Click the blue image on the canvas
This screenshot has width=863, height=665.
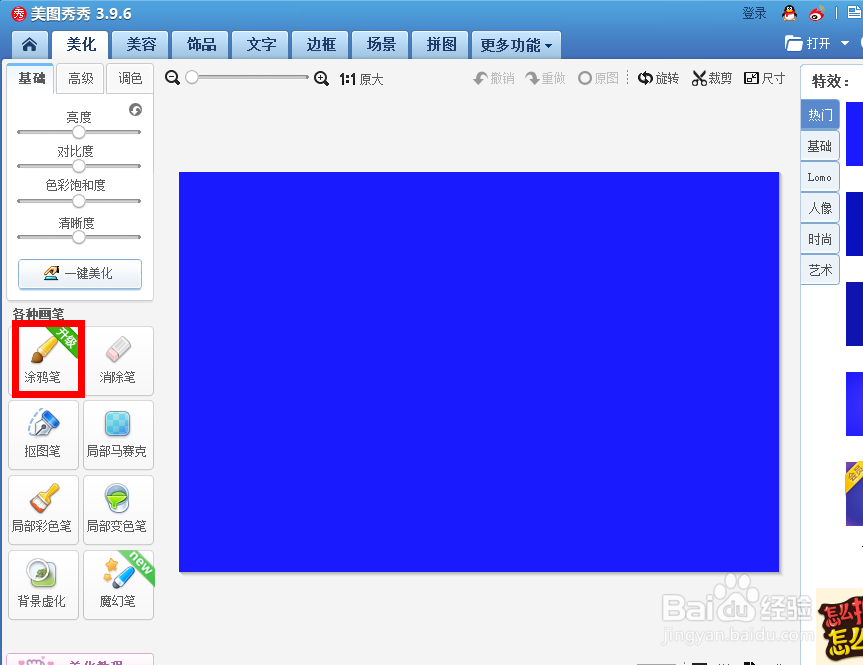coord(479,372)
